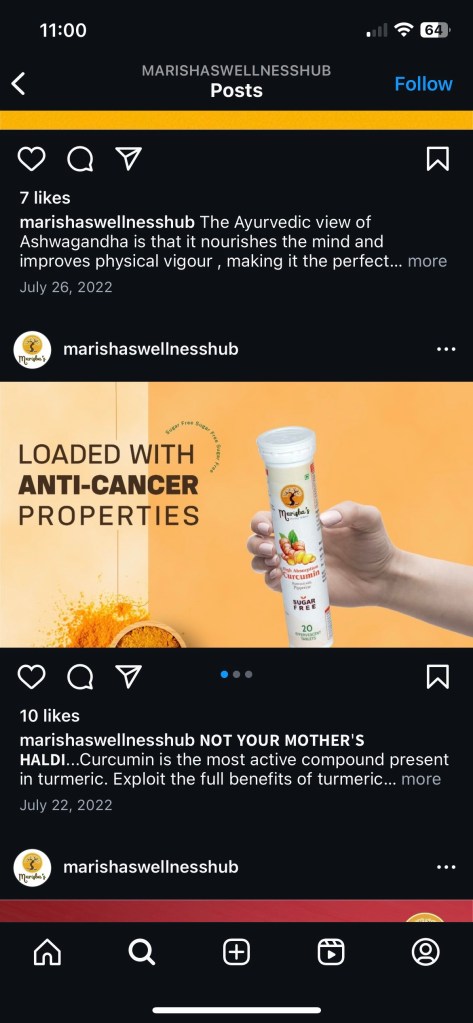Open options menu for the curcumin post

click(x=446, y=350)
